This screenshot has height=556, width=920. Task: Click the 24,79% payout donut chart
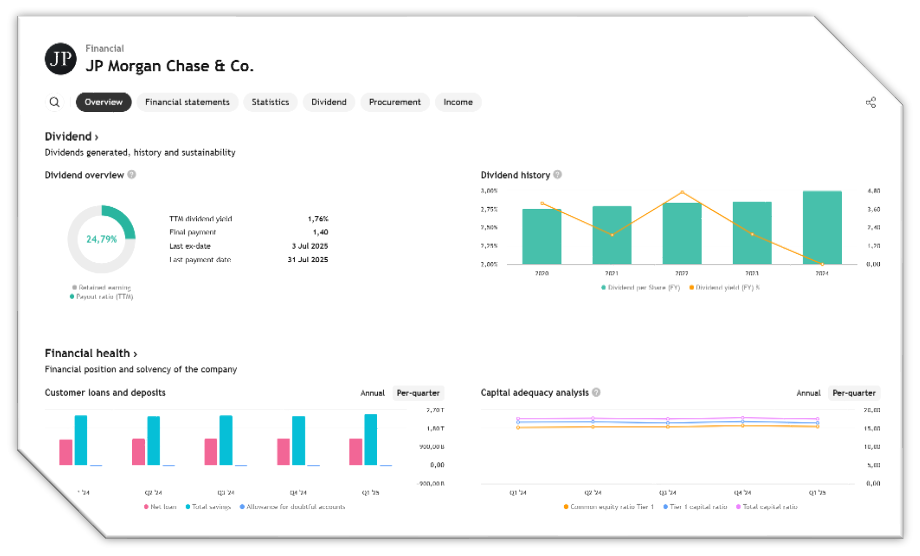coord(102,239)
